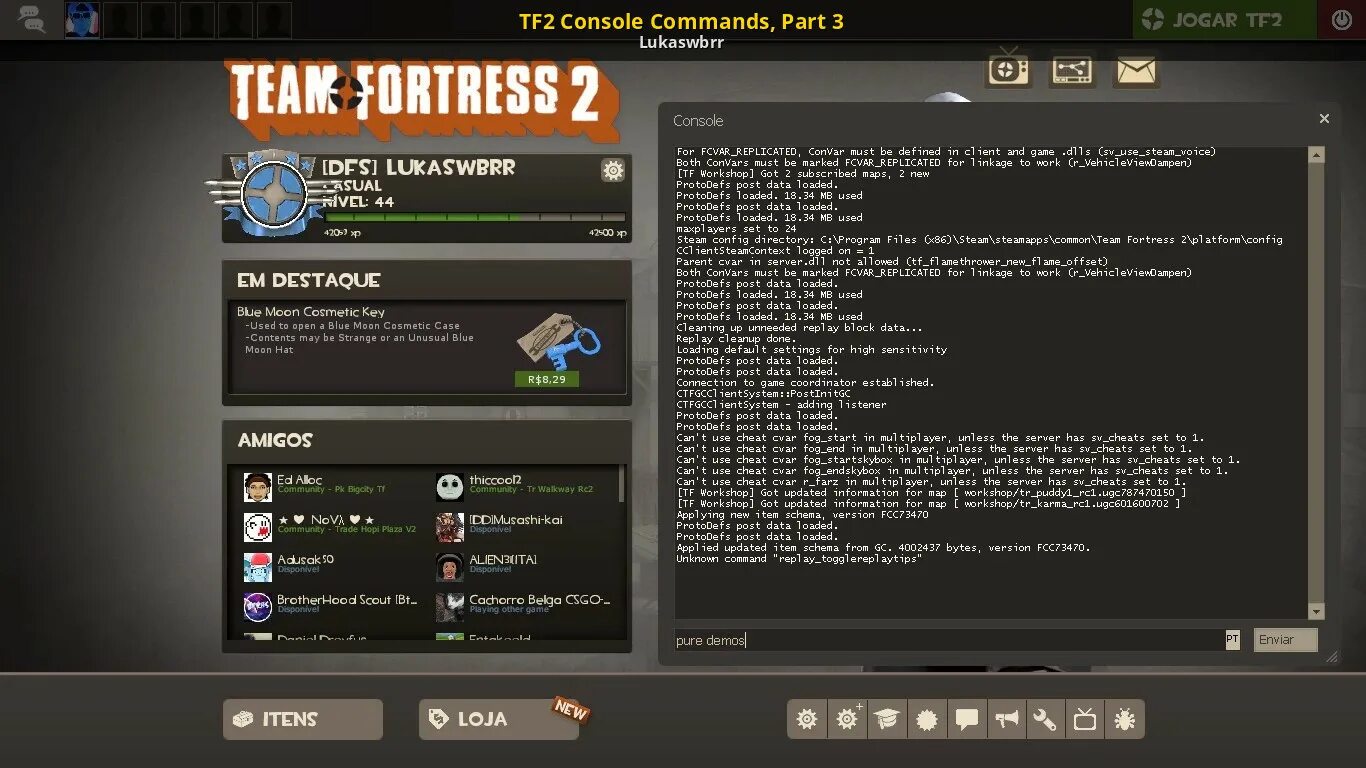Viewport: 1366px width, 768px height.
Task: Click the [DFS] LUKASWBRR player name
Action: (418, 167)
